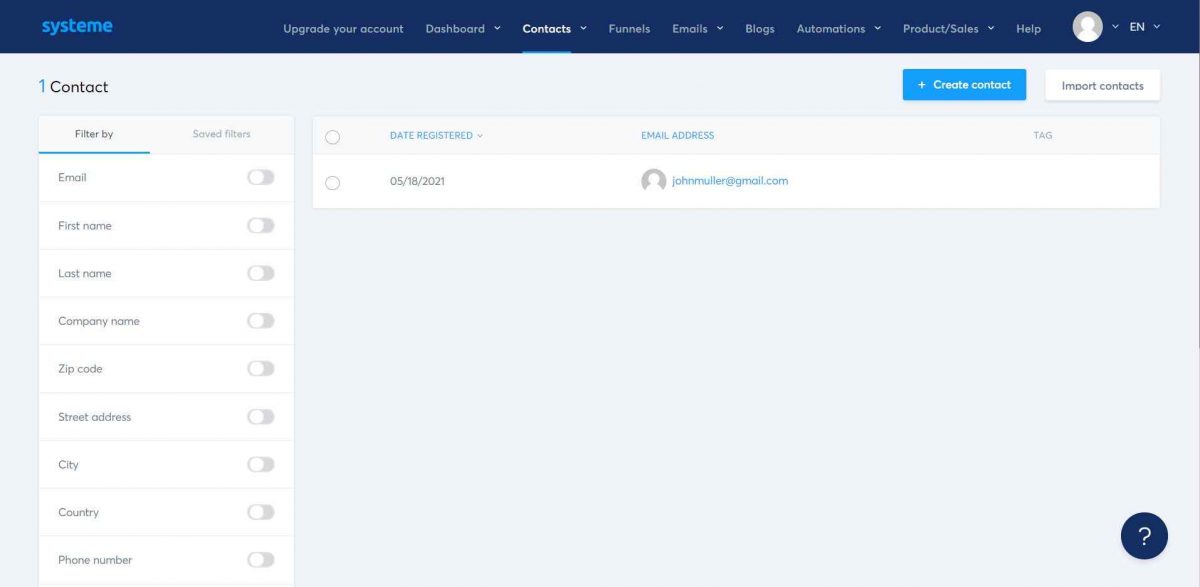This screenshot has width=1200, height=587.
Task: Toggle the Zip code filter
Action: (x=260, y=369)
